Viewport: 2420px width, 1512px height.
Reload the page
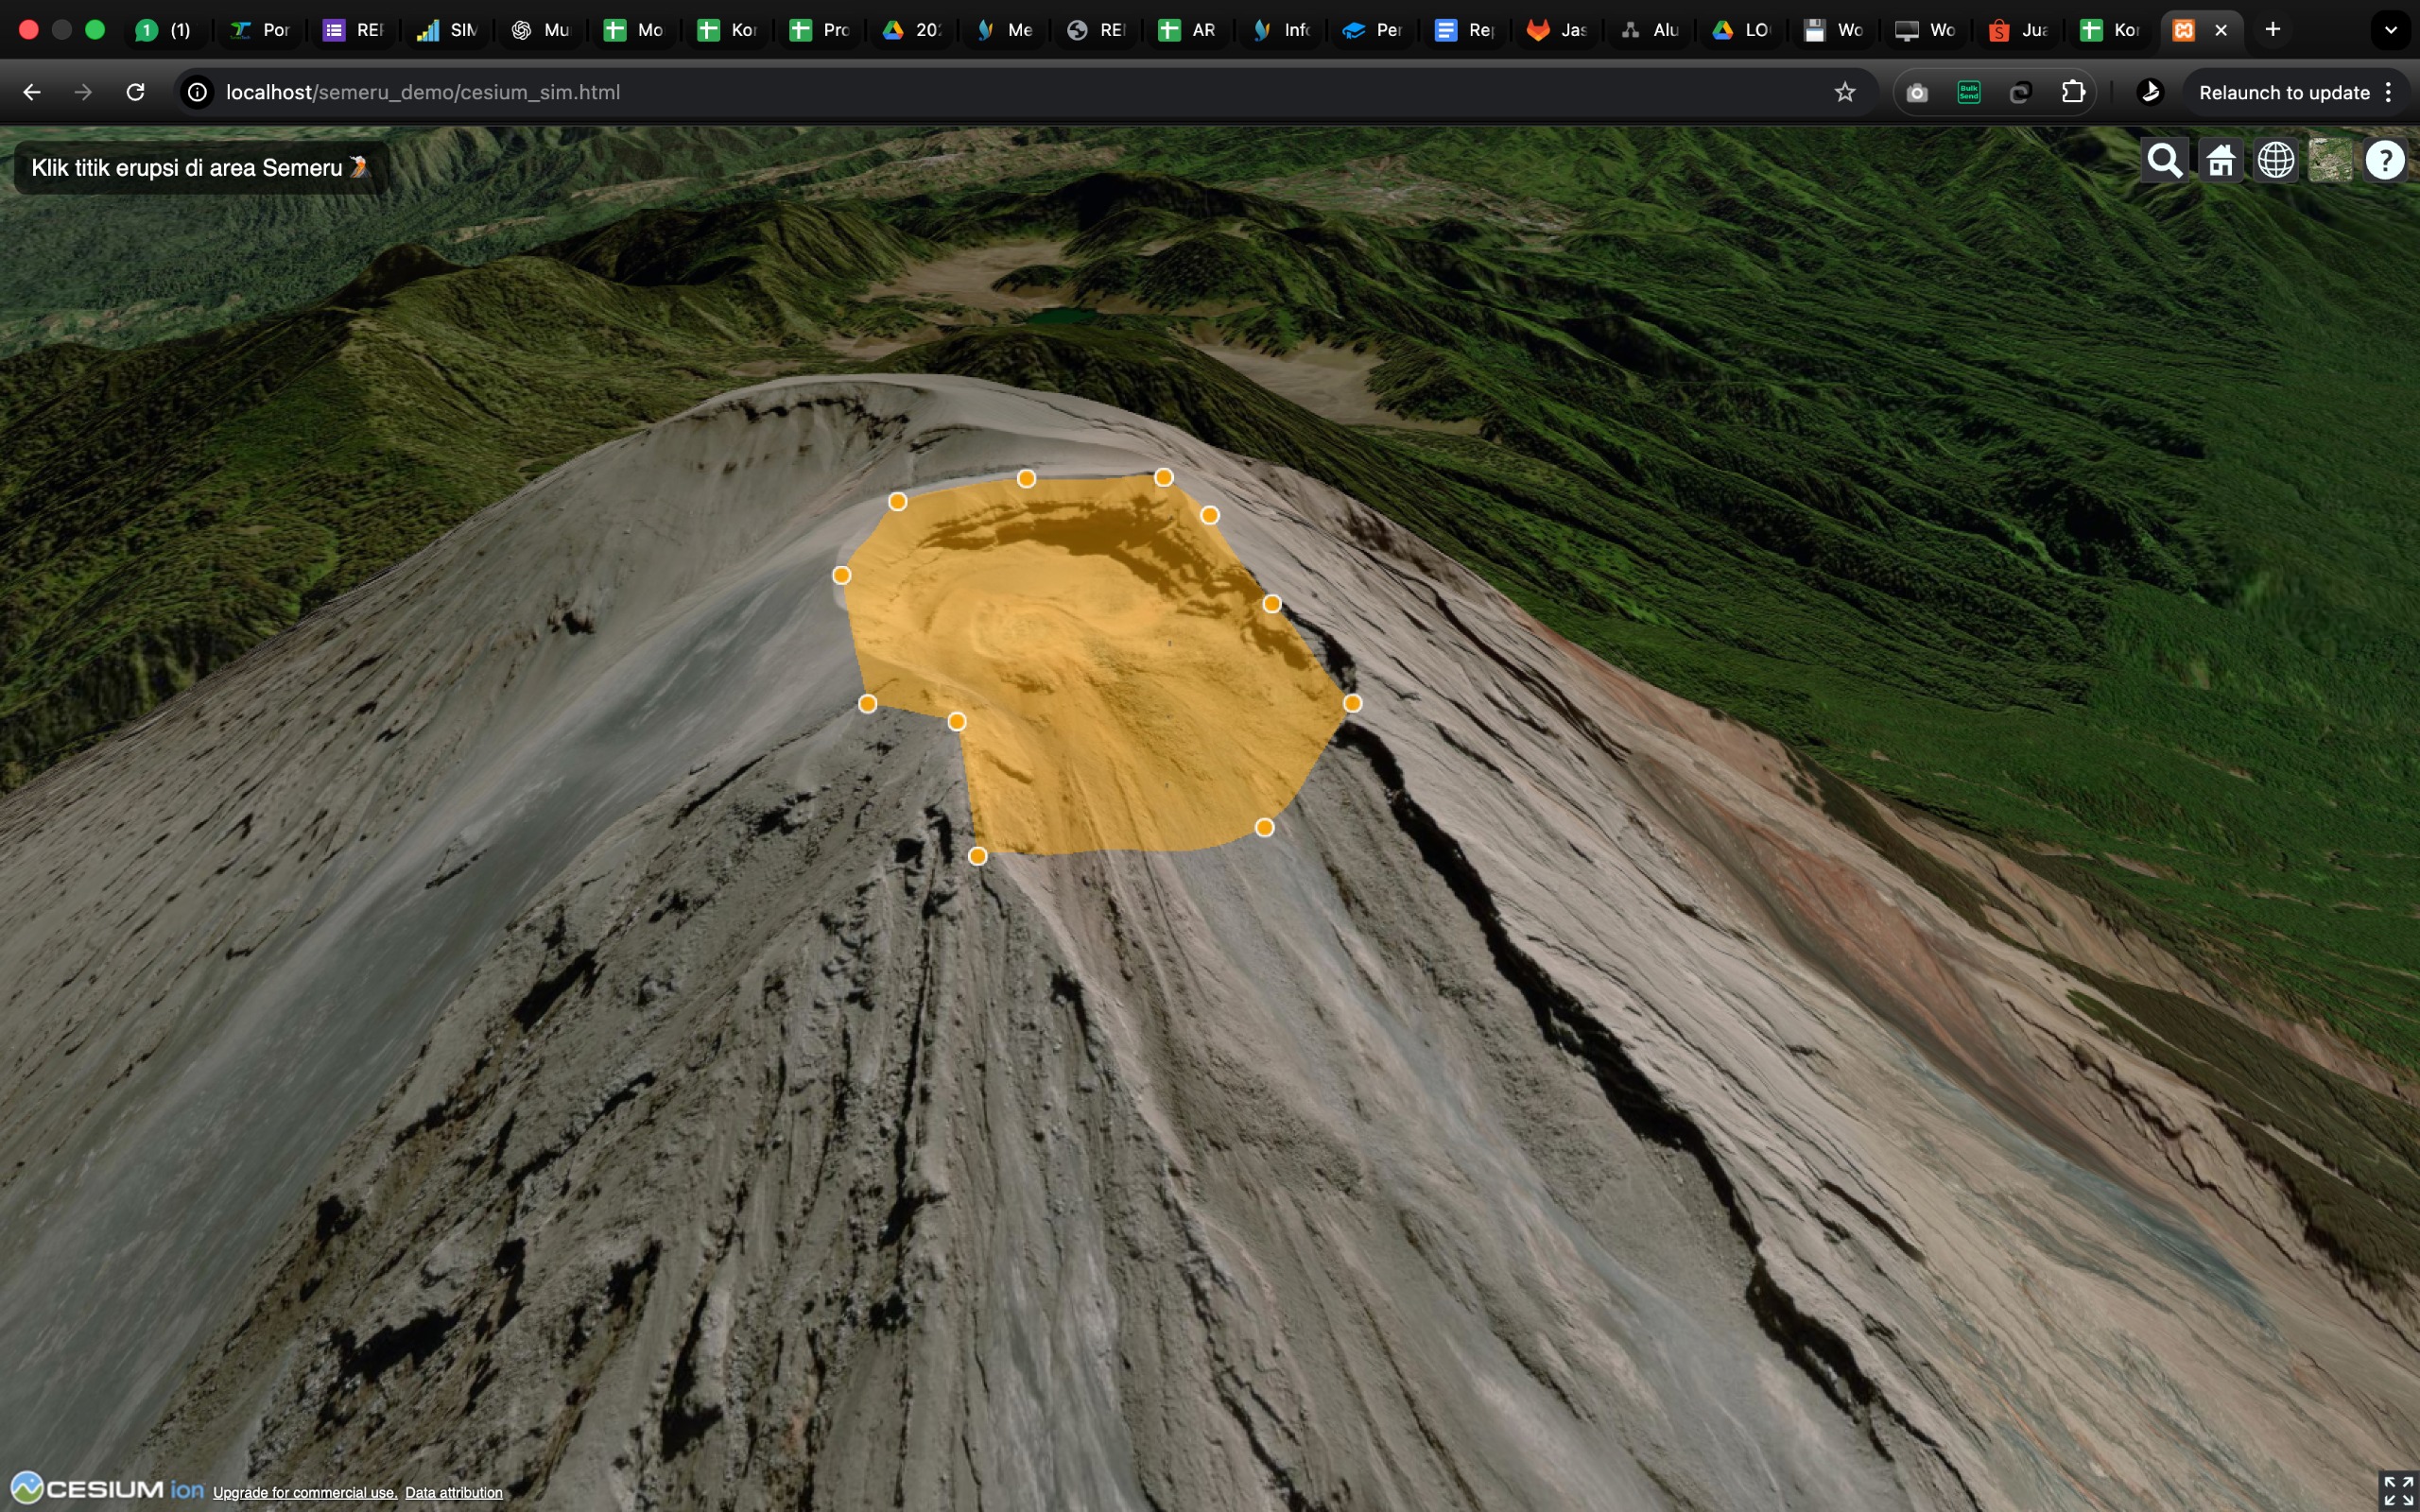pyautogui.click(x=135, y=92)
